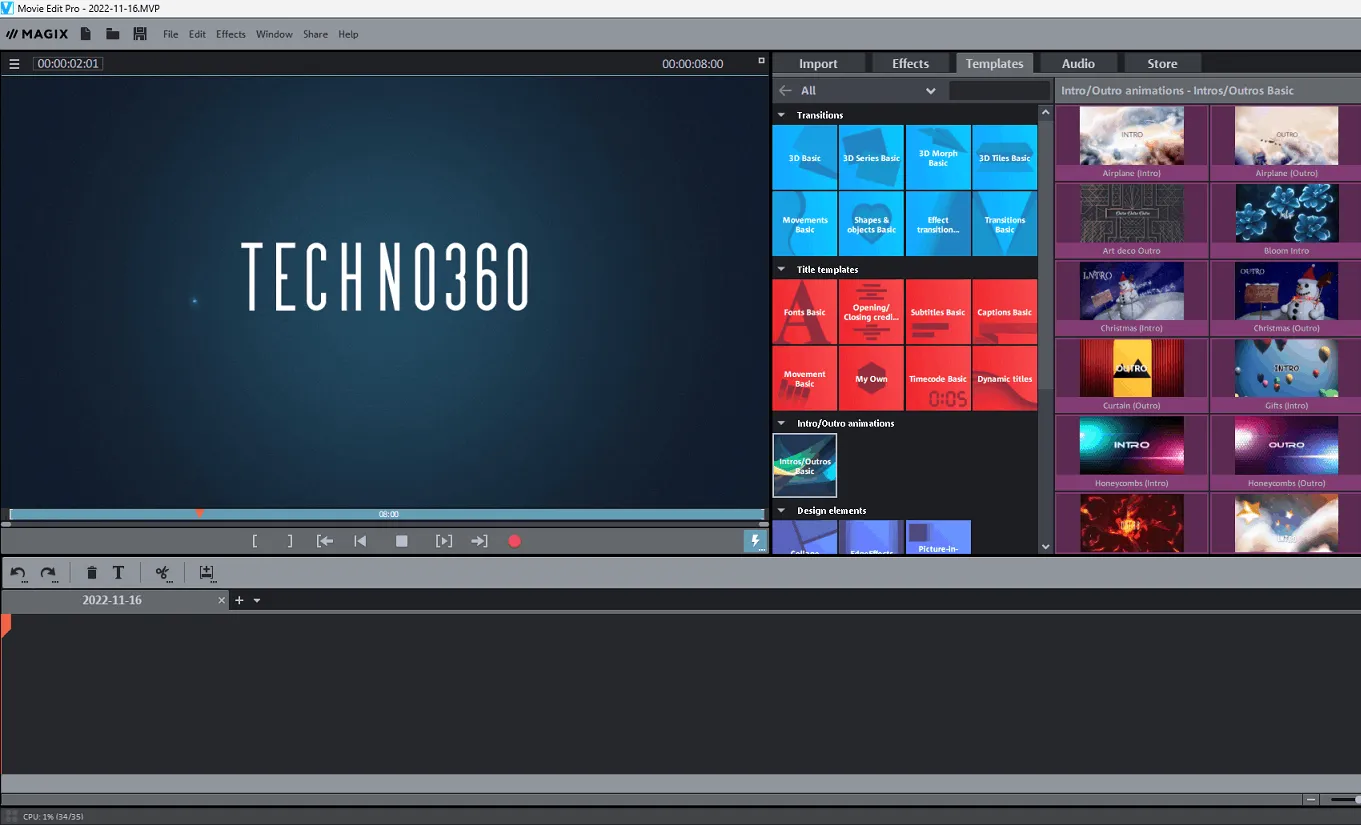Switch to the Audio tab
Screen dimensions: 1361x825
pos(1078,63)
